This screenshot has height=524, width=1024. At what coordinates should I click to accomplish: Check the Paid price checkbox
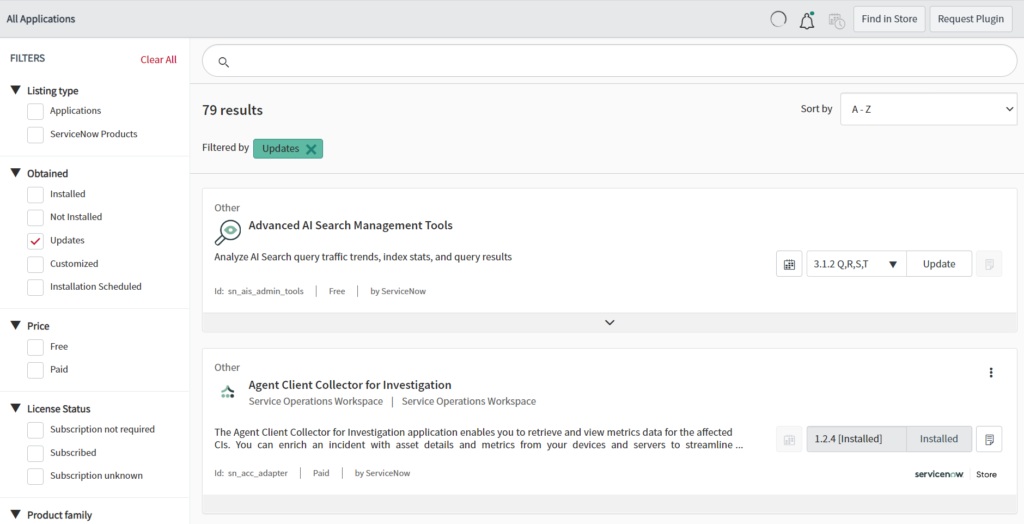coord(35,370)
